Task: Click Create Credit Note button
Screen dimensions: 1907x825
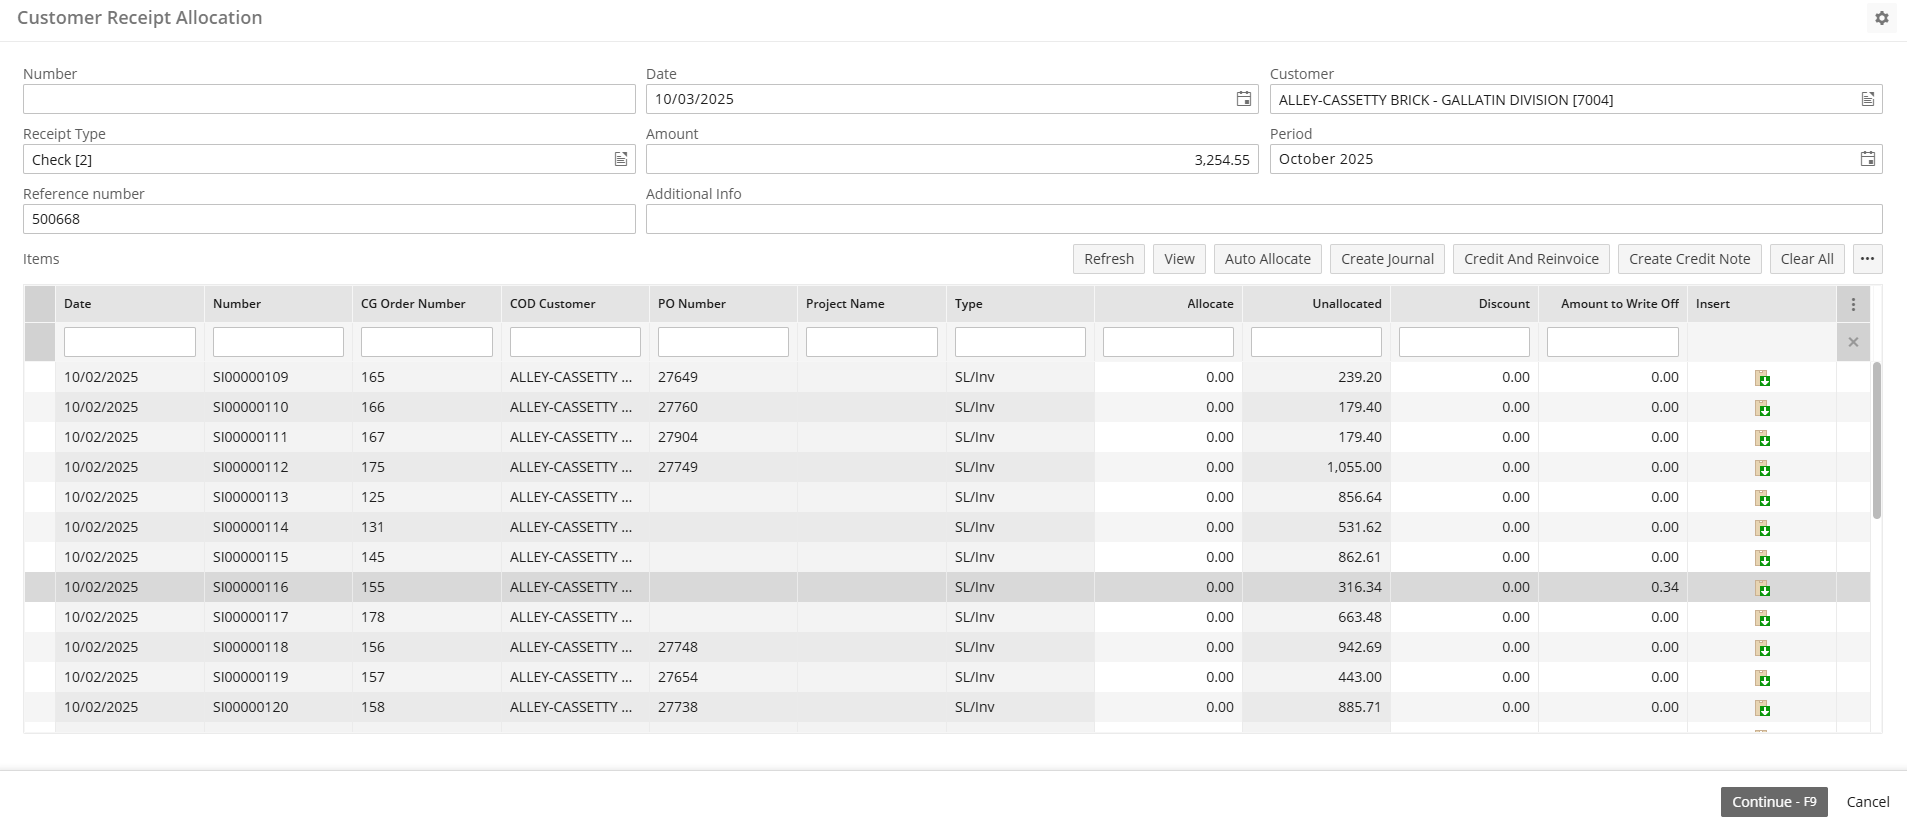Action: (1689, 259)
